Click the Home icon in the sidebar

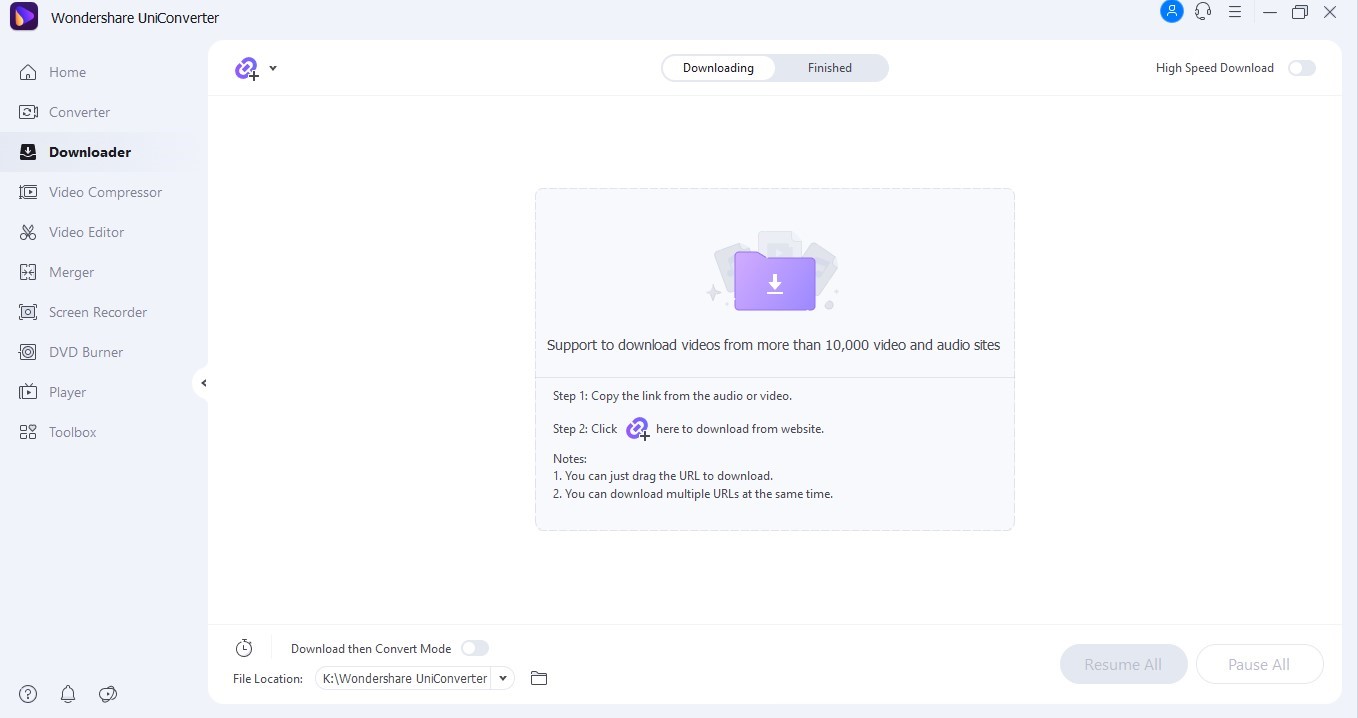point(29,72)
